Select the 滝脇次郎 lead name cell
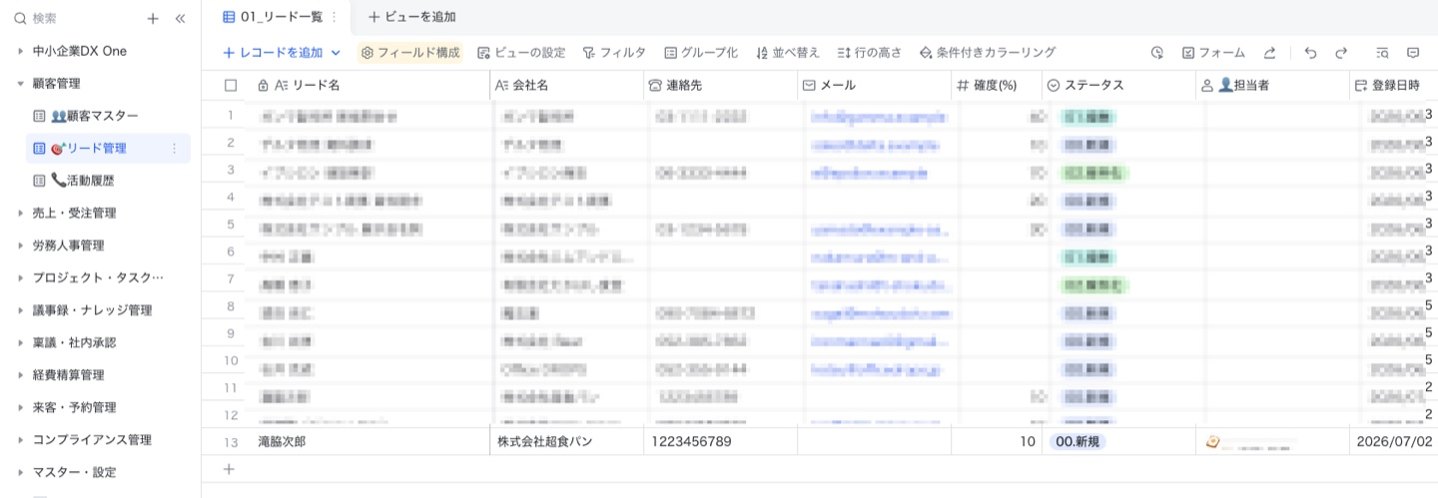1438x498 pixels. (x=369, y=441)
